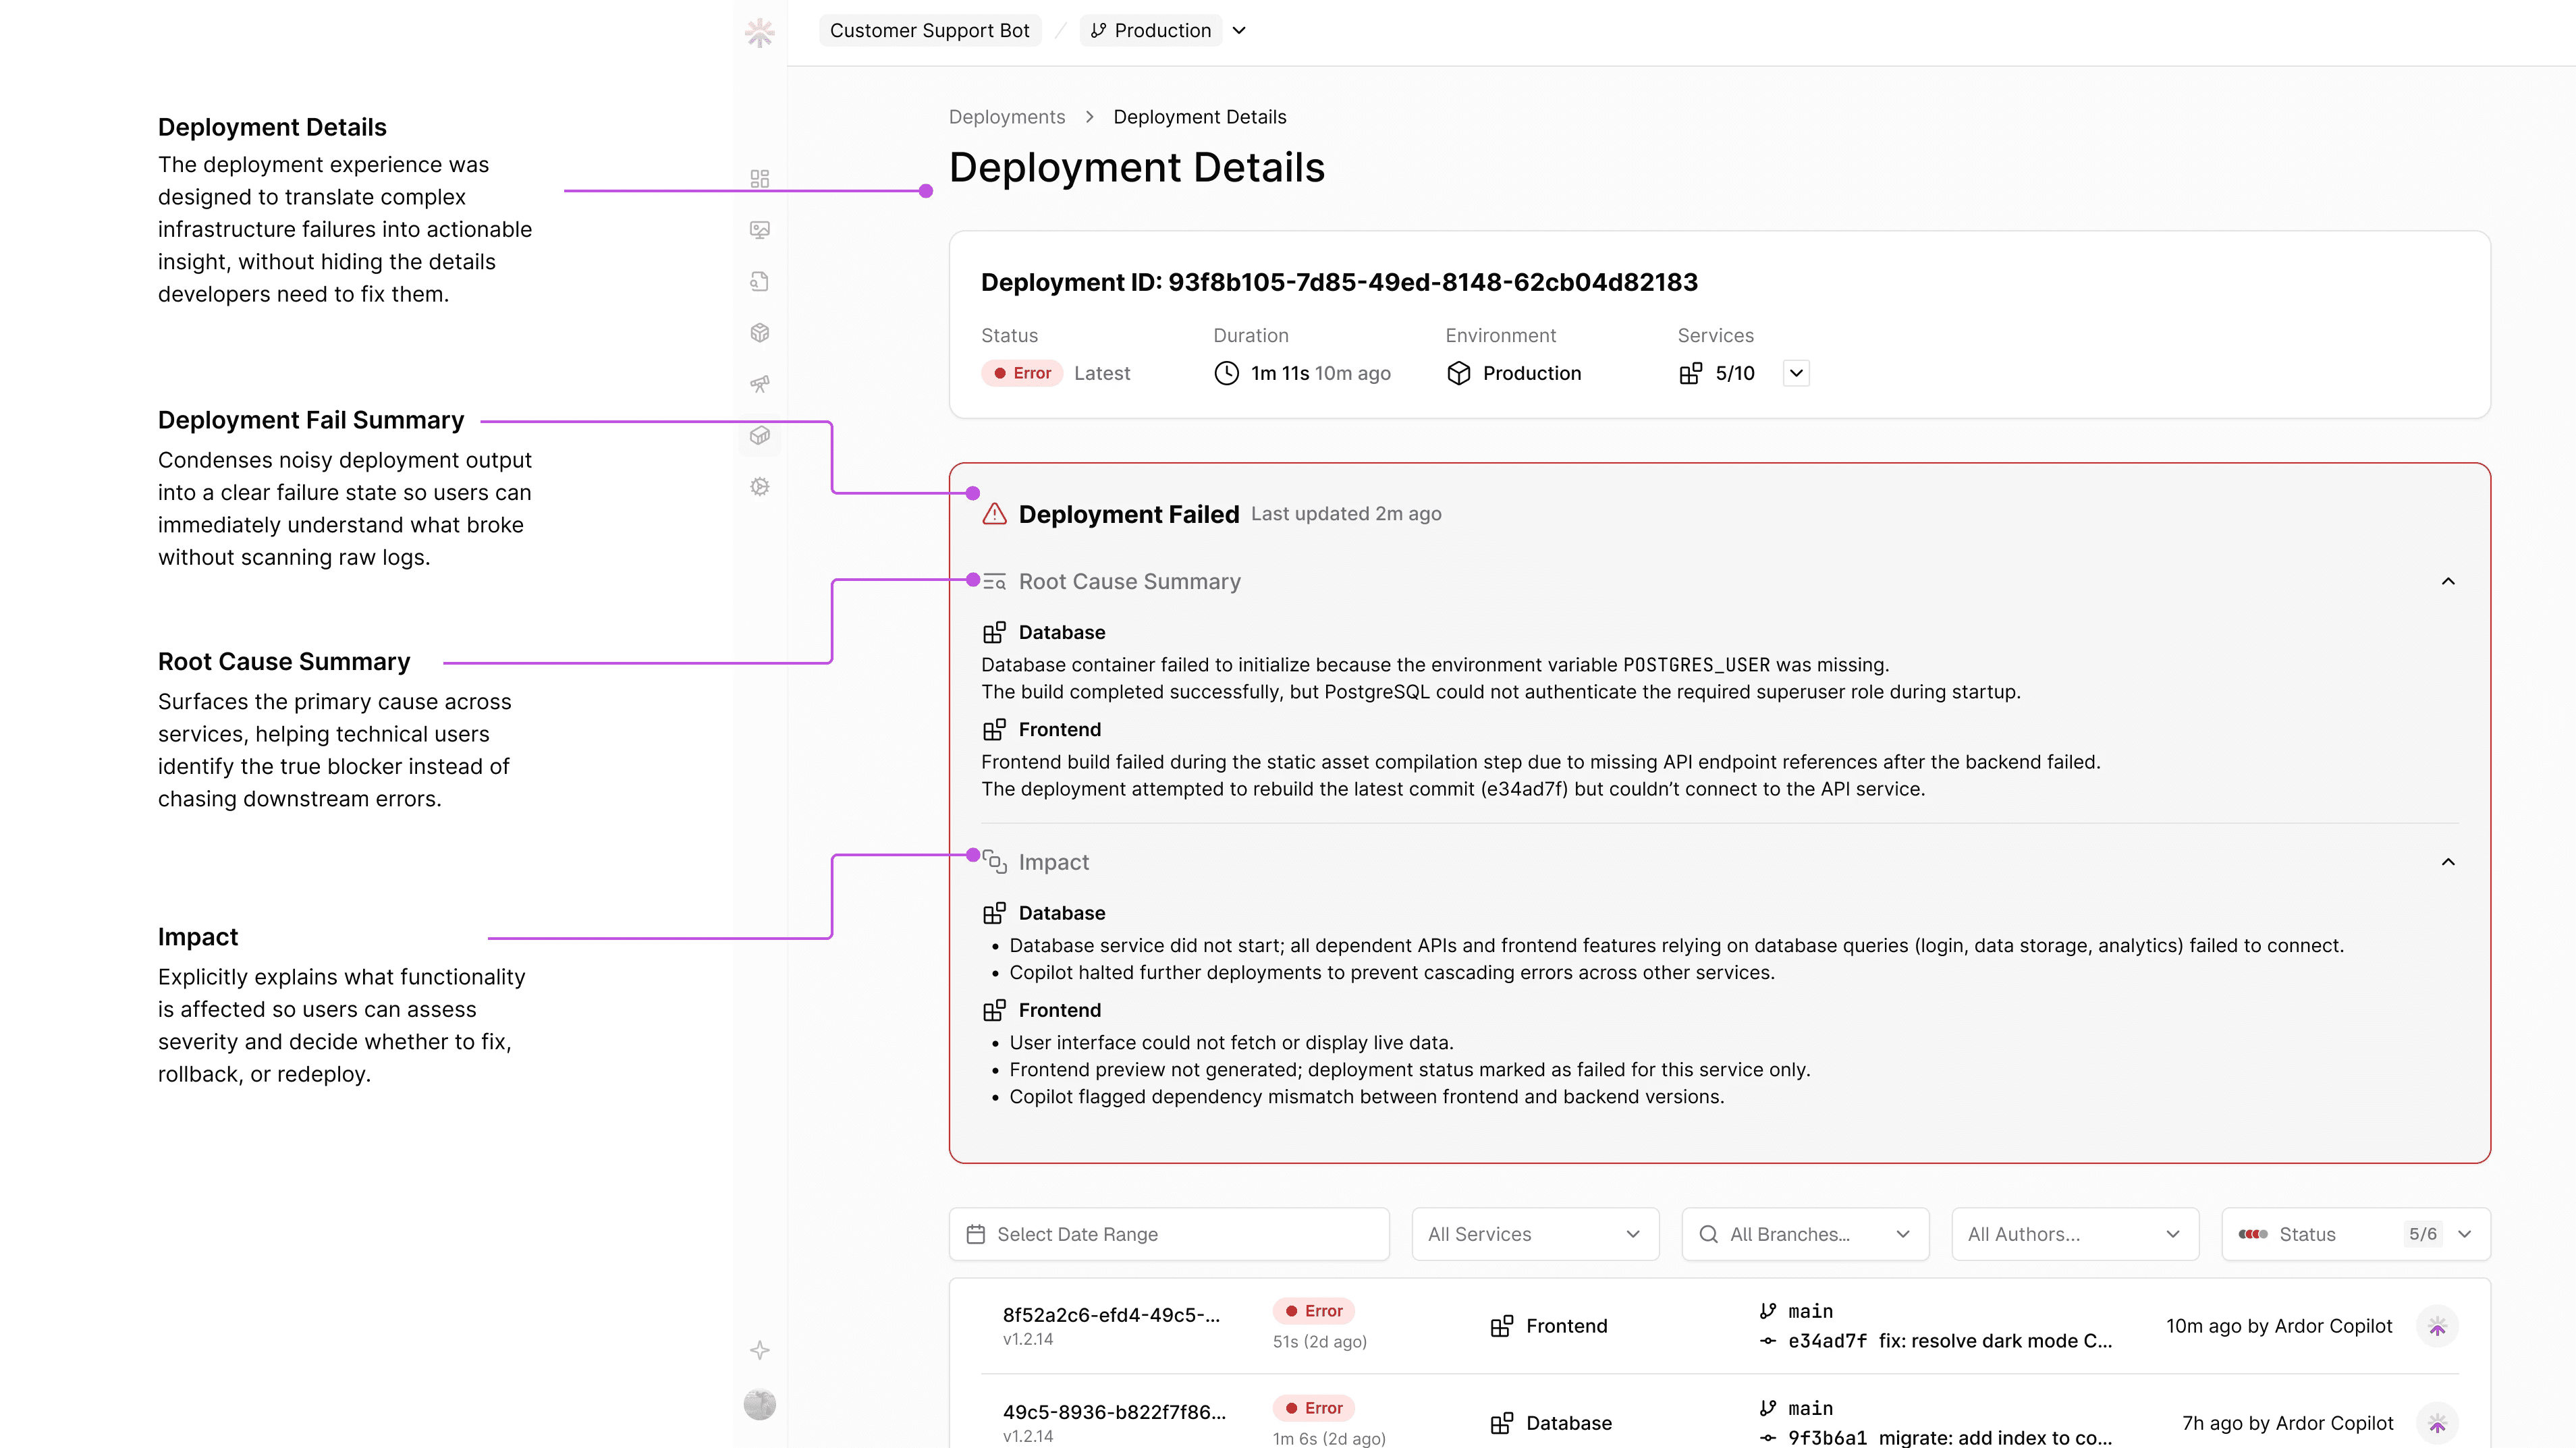Click the telescope sidebar icon
Viewport: 2576px width, 1448px height.
coord(759,384)
